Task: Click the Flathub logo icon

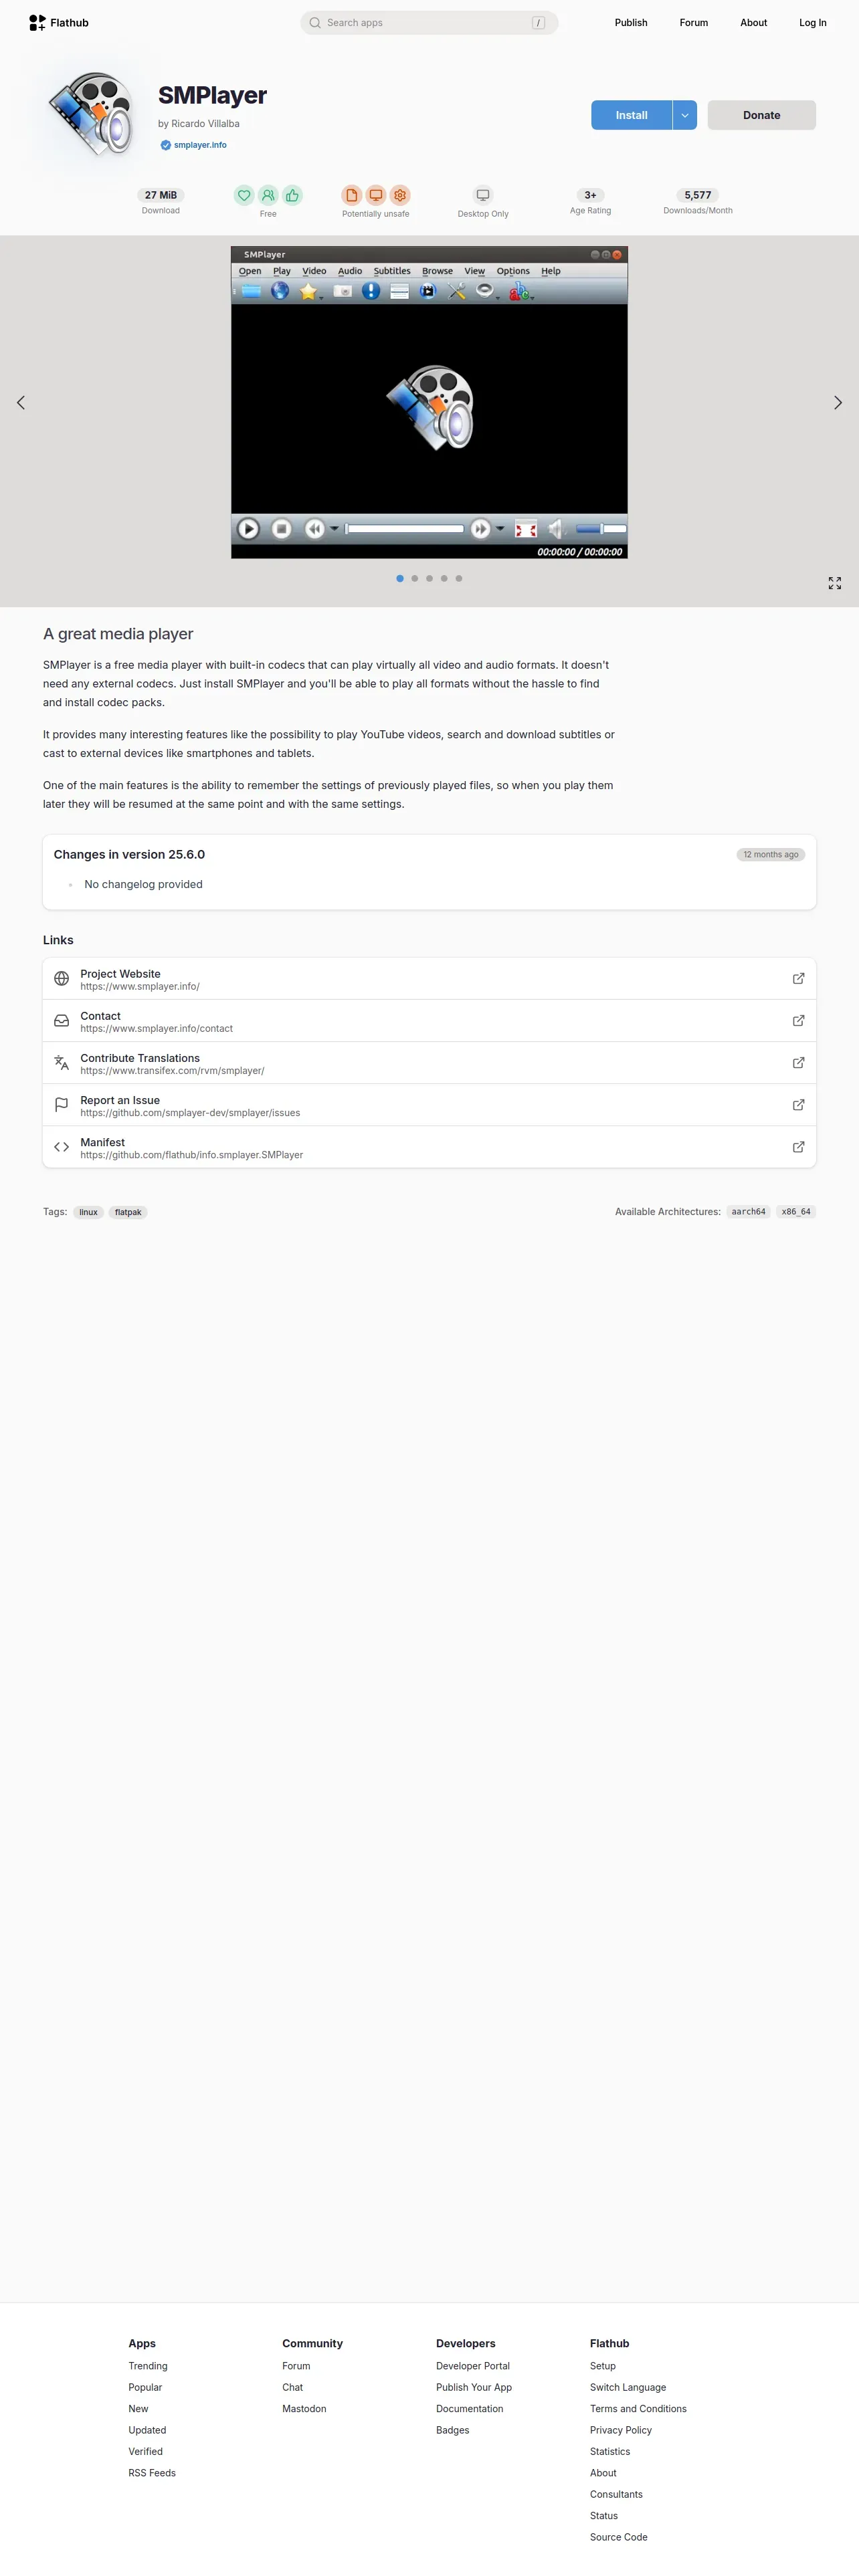Action: 37,22
